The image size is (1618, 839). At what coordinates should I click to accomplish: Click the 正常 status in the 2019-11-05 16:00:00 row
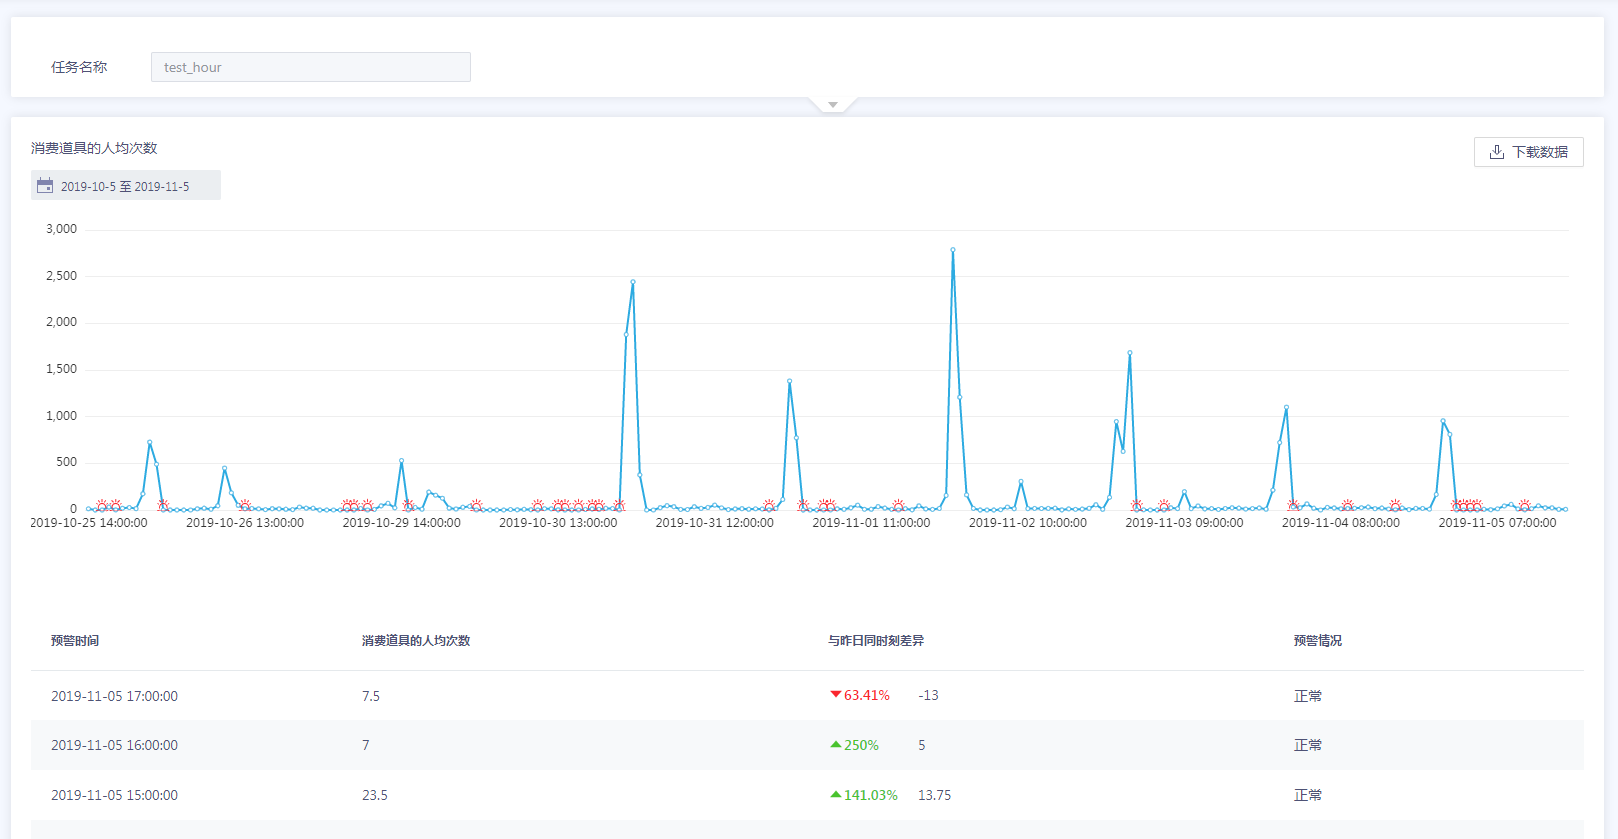1307,745
